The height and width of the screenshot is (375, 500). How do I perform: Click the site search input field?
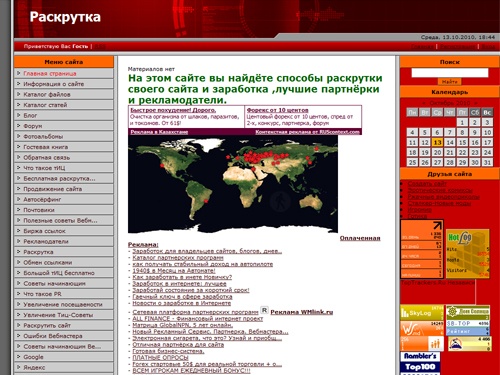[450, 73]
